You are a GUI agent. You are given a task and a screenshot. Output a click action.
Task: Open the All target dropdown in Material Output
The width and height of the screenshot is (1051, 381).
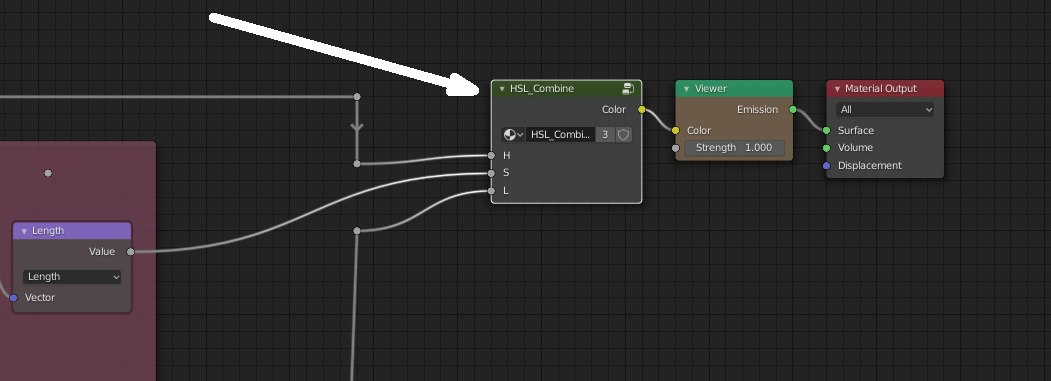885,109
